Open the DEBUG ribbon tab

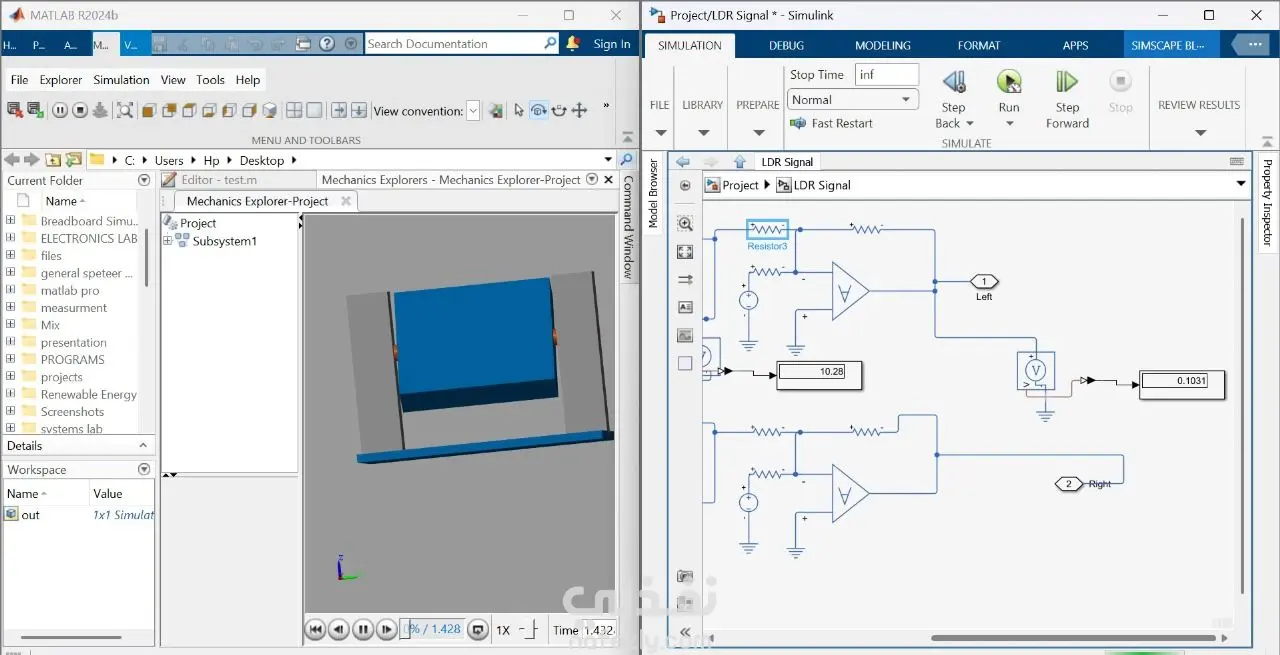coord(786,45)
